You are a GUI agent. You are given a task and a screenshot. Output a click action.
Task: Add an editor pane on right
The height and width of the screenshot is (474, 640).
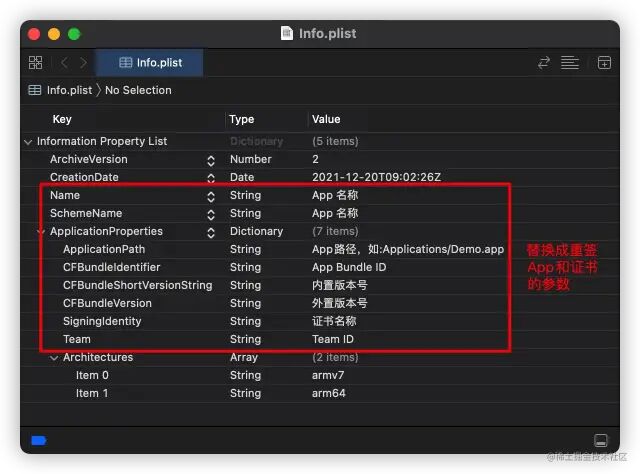tap(604, 62)
